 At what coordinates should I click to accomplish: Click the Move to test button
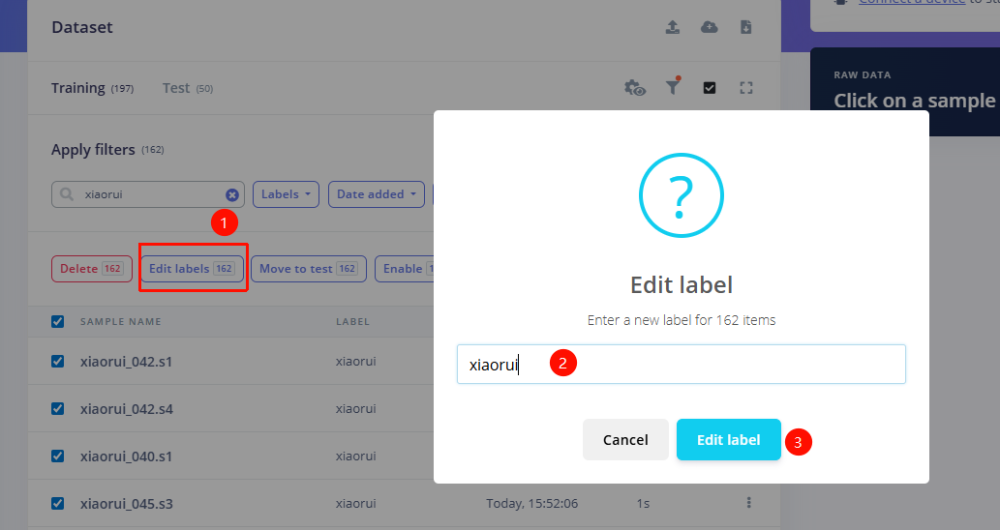coord(308,269)
